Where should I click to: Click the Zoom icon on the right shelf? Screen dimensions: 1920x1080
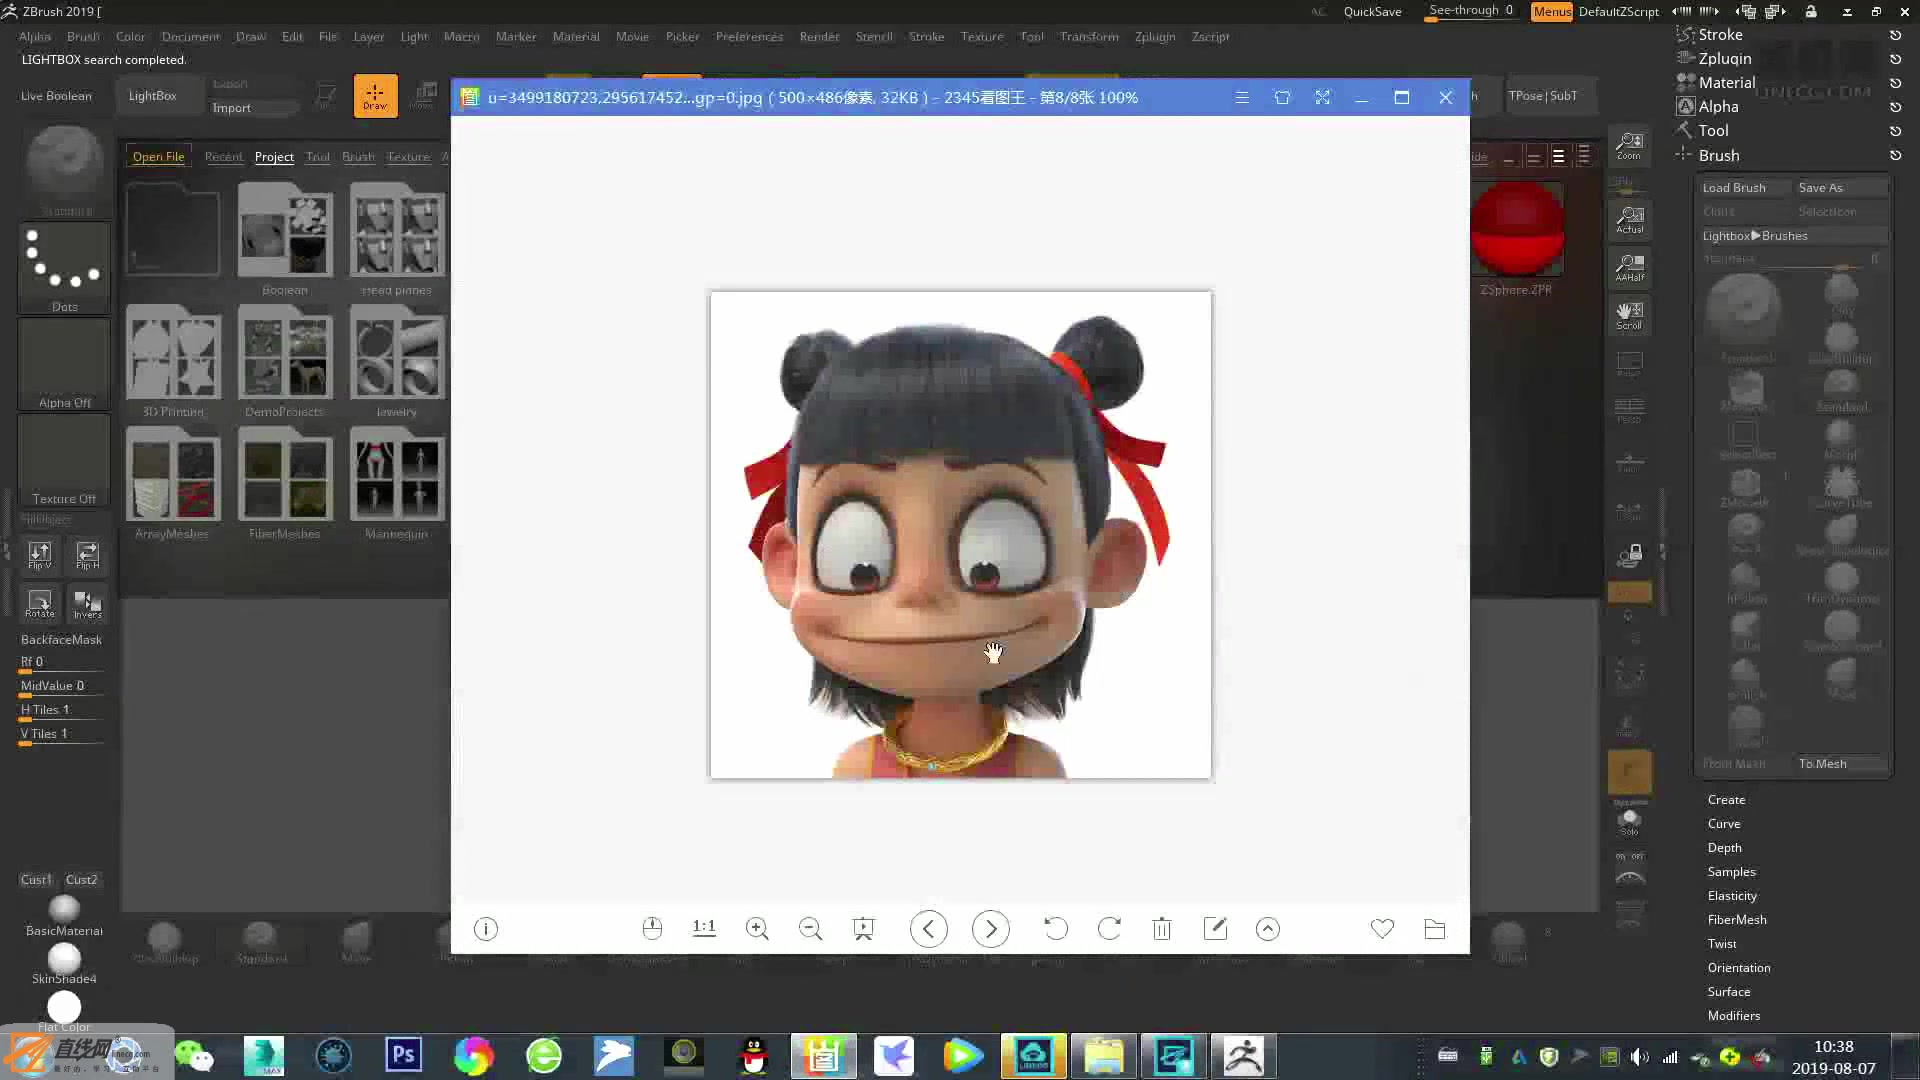(x=1629, y=146)
